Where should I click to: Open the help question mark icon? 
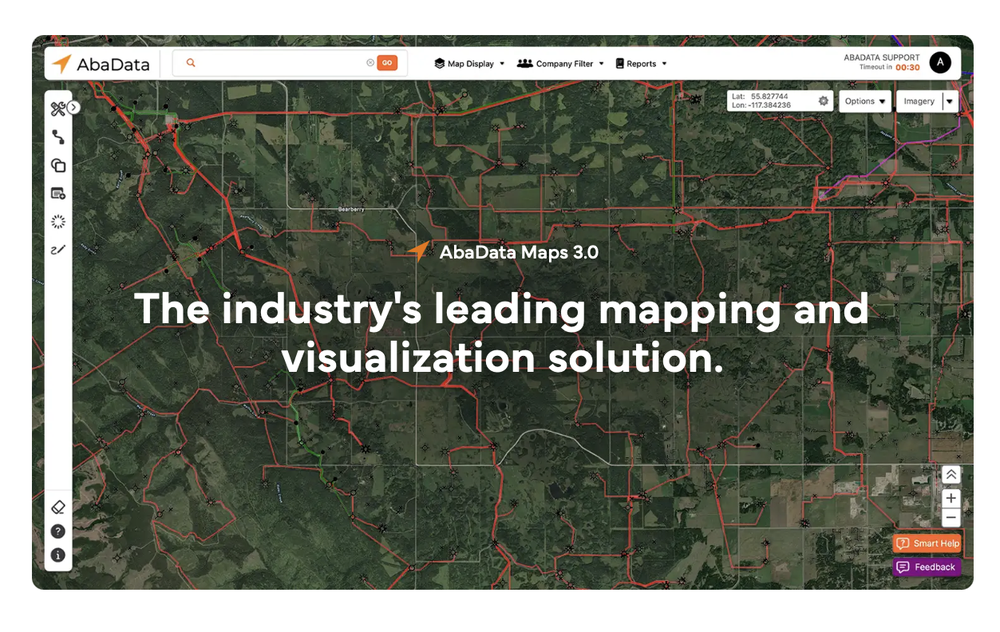click(57, 532)
